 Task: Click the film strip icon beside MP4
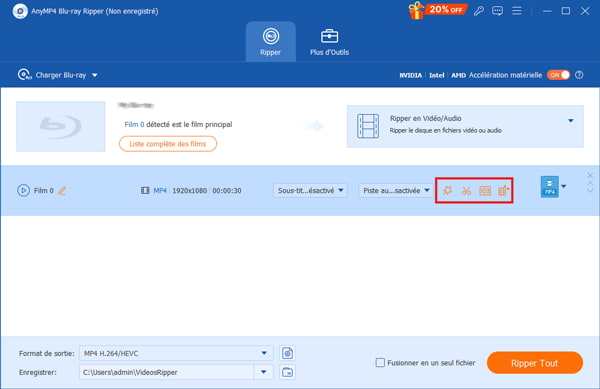click(x=145, y=190)
